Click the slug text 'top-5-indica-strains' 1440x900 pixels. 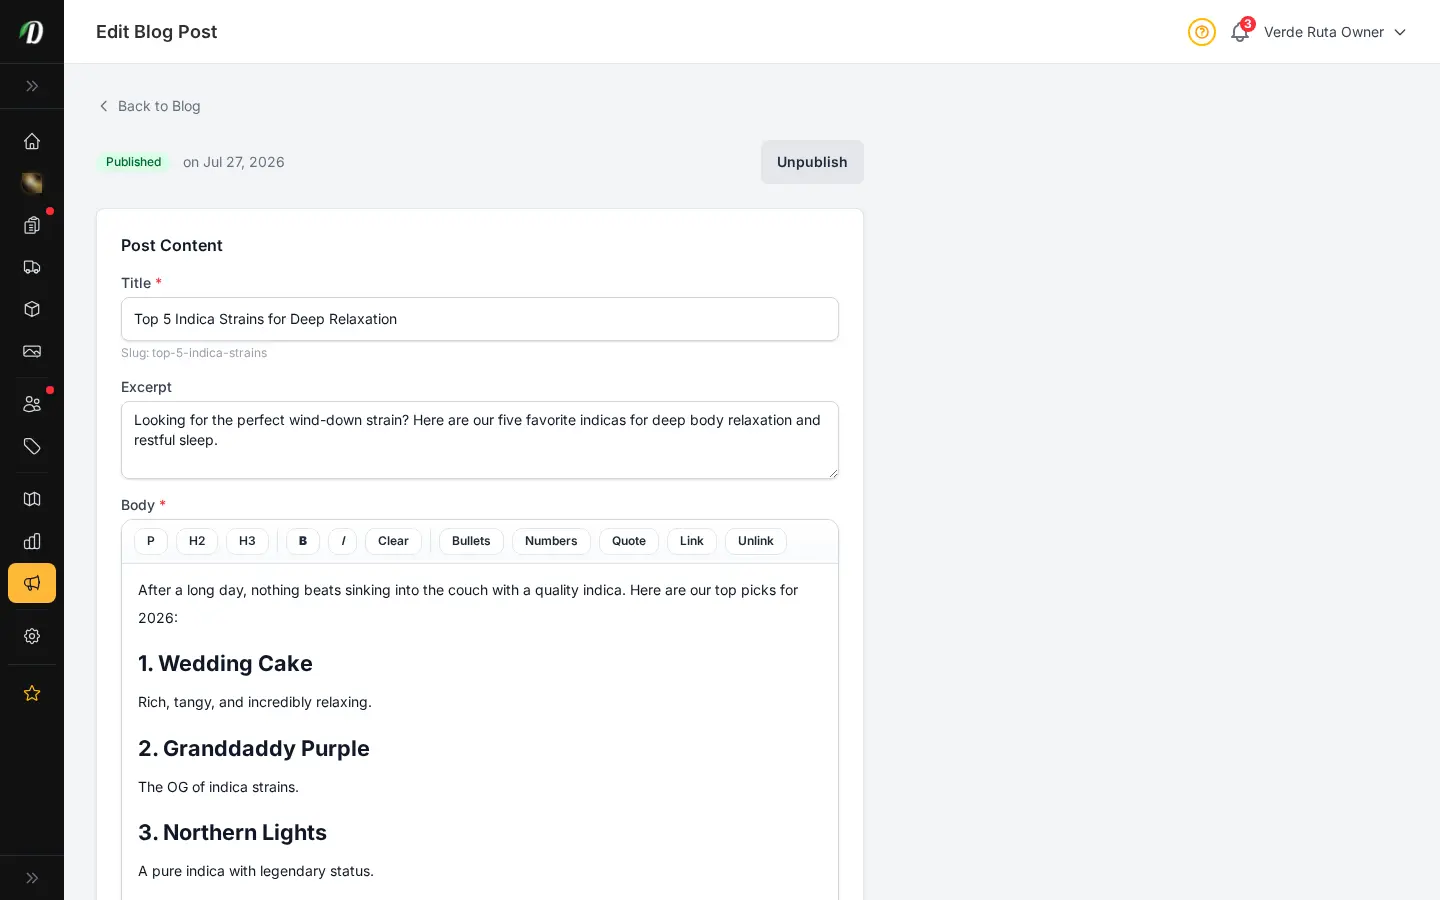tap(209, 353)
